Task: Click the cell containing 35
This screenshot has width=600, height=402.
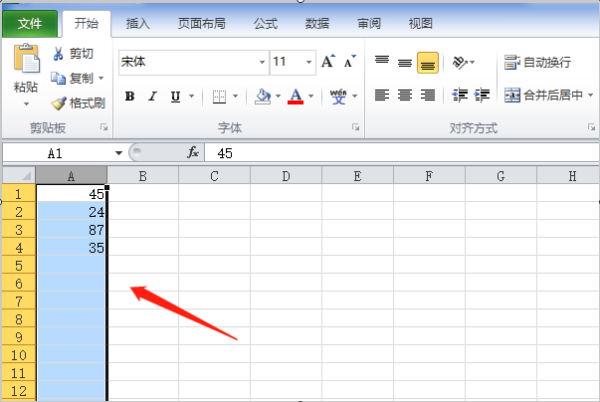Action: (71, 248)
